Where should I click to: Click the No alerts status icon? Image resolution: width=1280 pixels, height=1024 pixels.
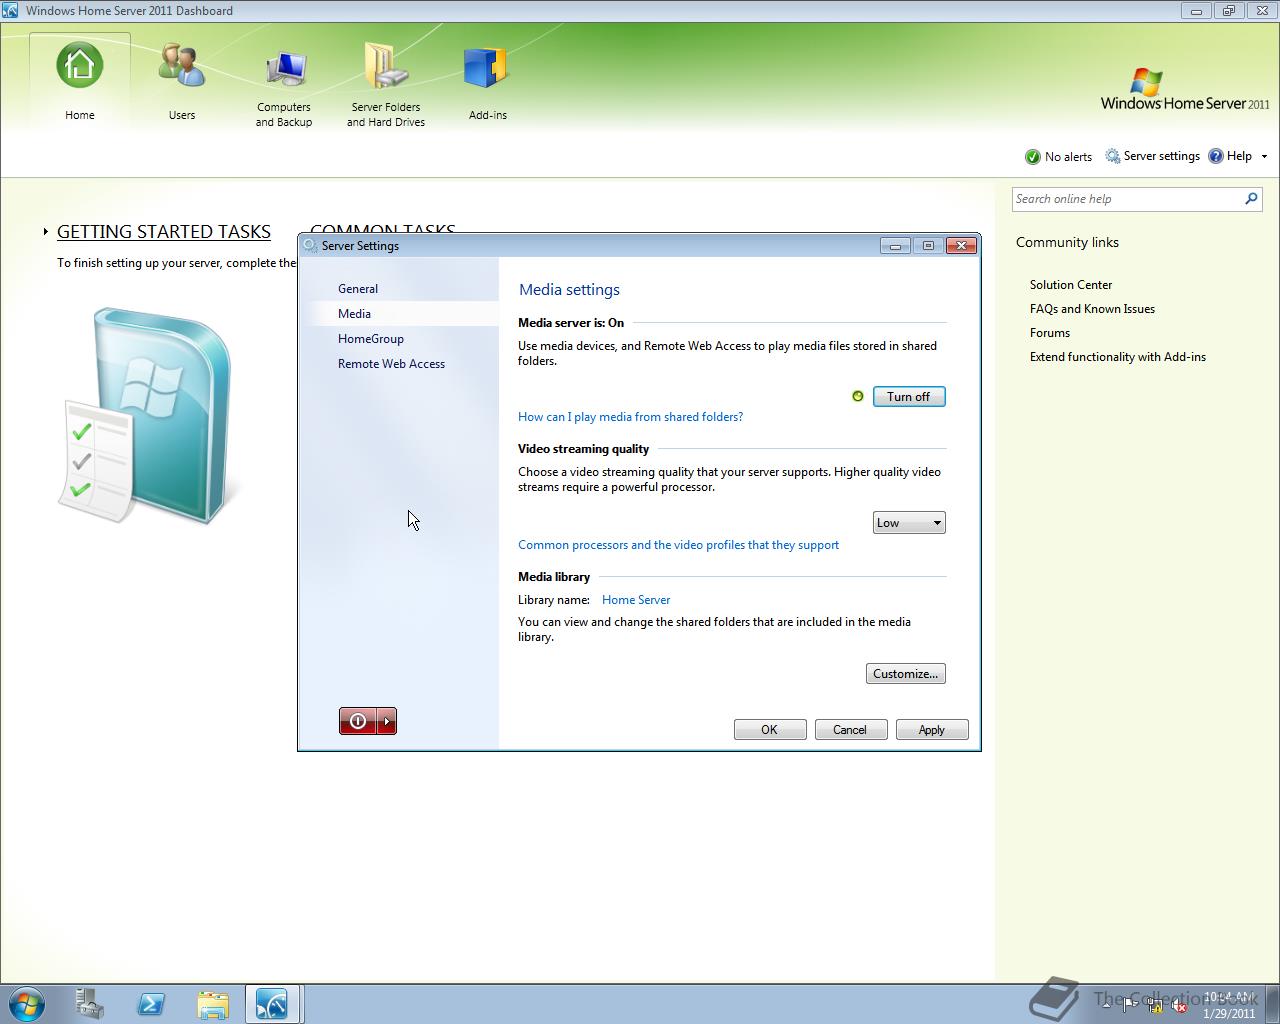pos(1033,157)
